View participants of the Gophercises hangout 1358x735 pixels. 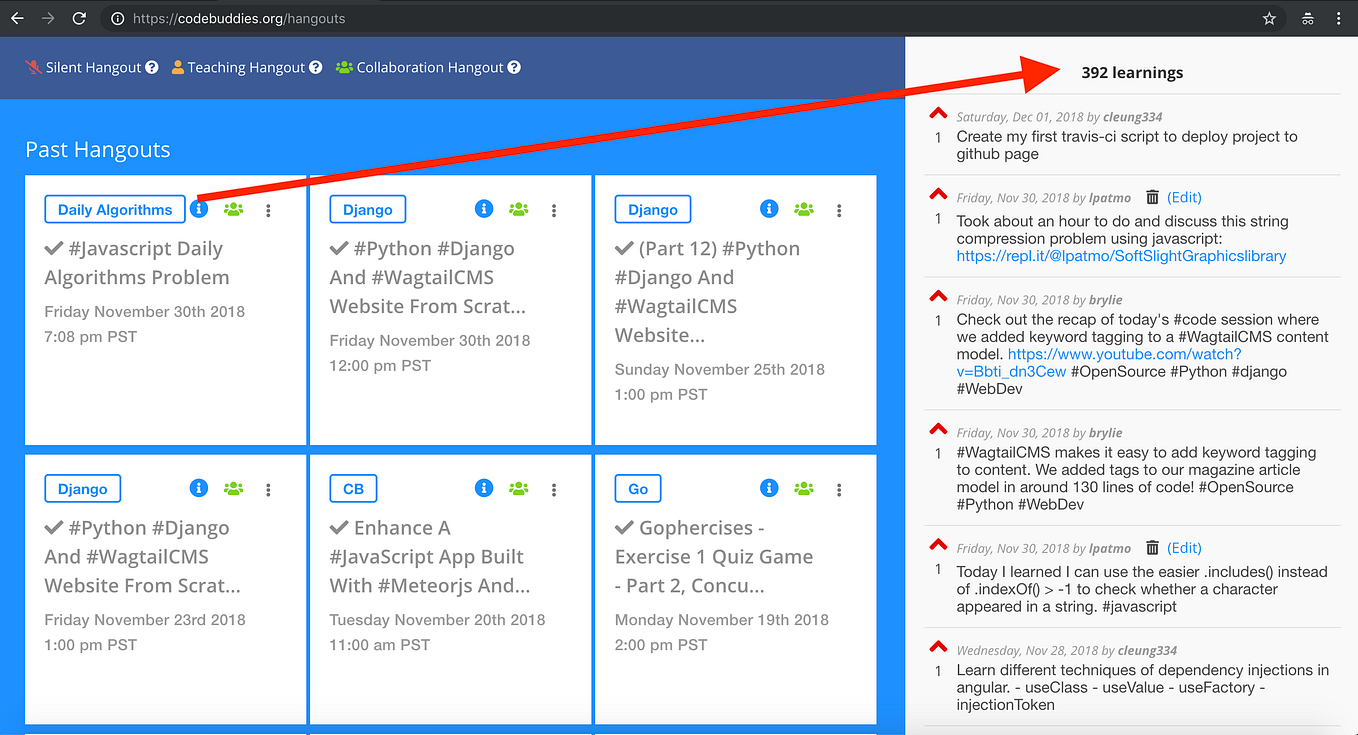pyautogui.click(x=803, y=488)
